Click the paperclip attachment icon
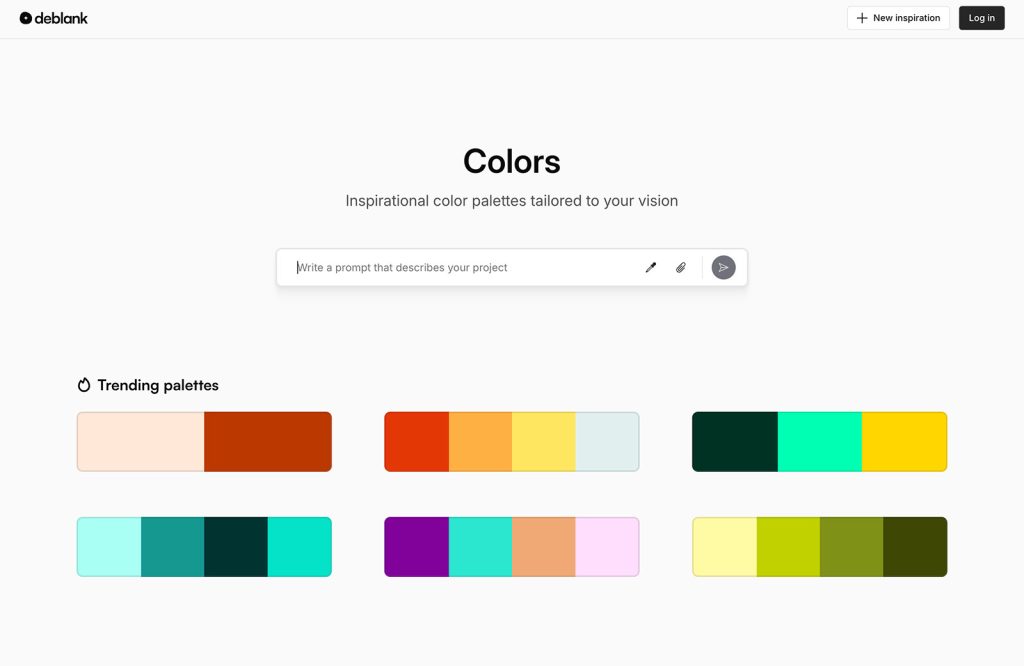1024x666 pixels. pos(681,267)
